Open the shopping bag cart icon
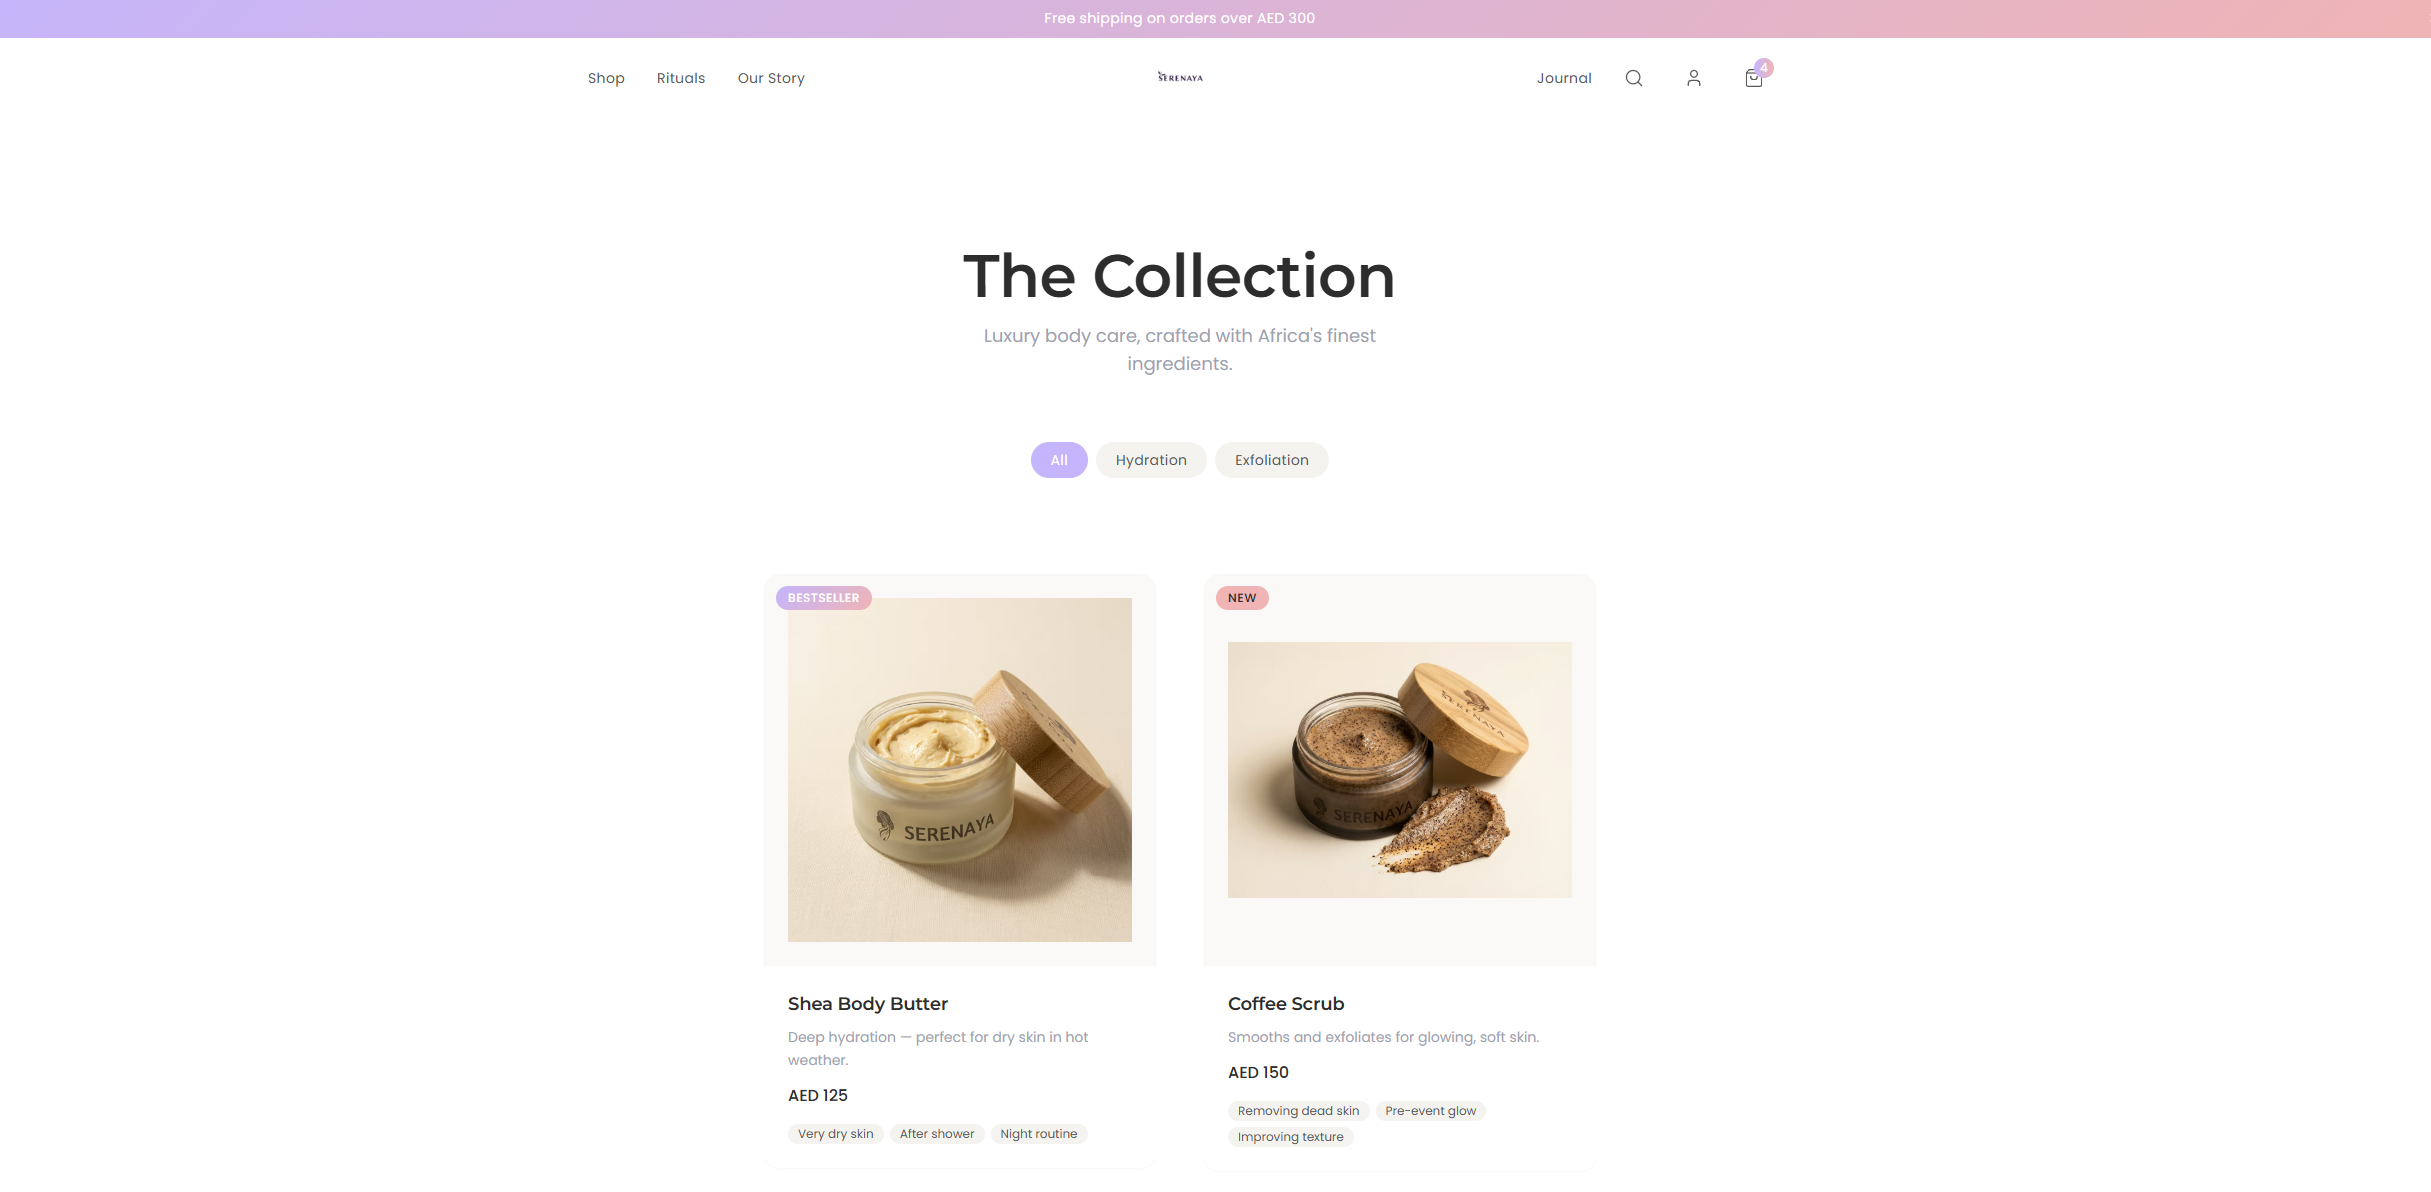 1753,78
